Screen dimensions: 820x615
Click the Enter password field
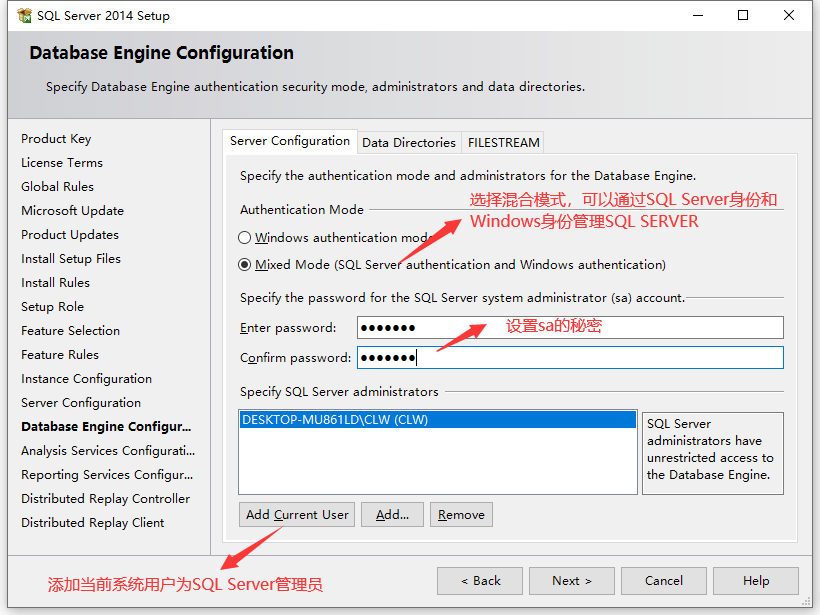pos(570,328)
